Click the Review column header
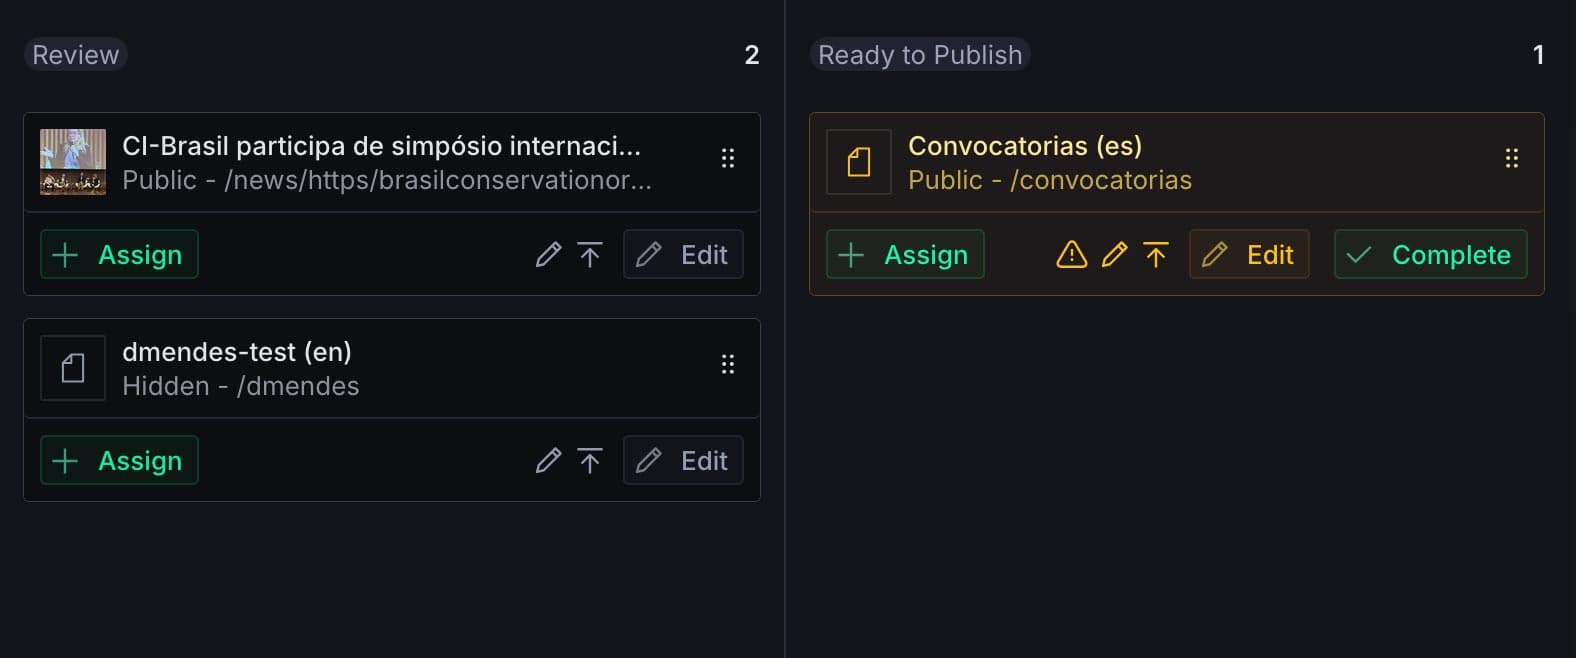Screen dimensions: 1576x658 [75, 54]
